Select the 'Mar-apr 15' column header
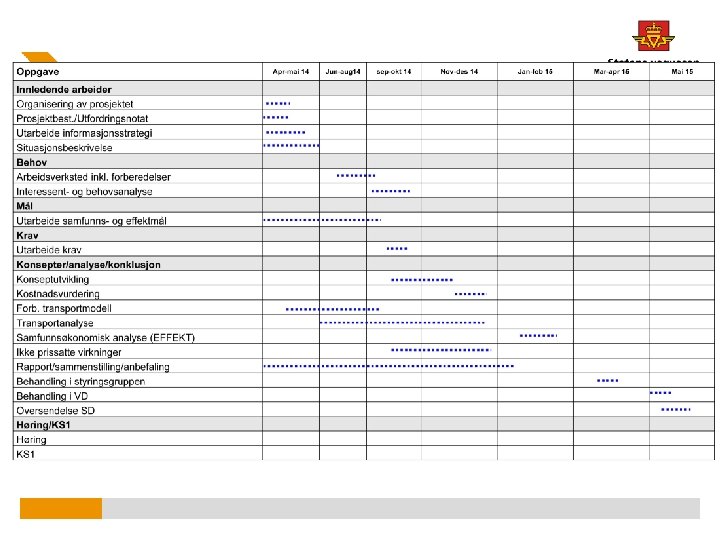This screenshot has width=720, height=540. [611, 72]
